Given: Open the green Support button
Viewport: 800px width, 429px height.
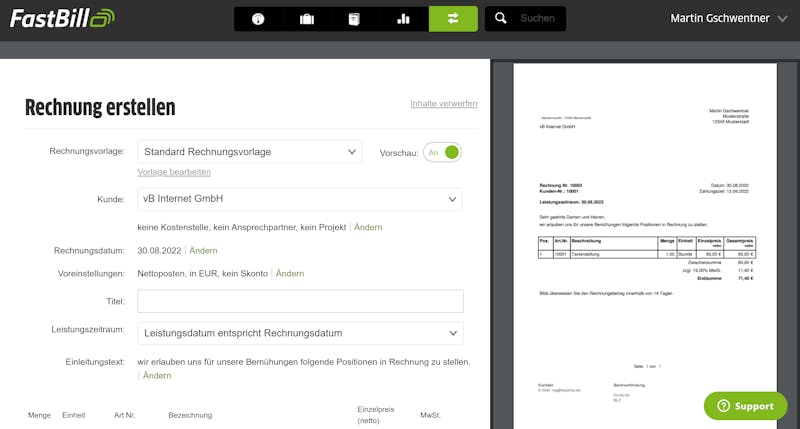Looking at the screenshot, I should (745, 406).
